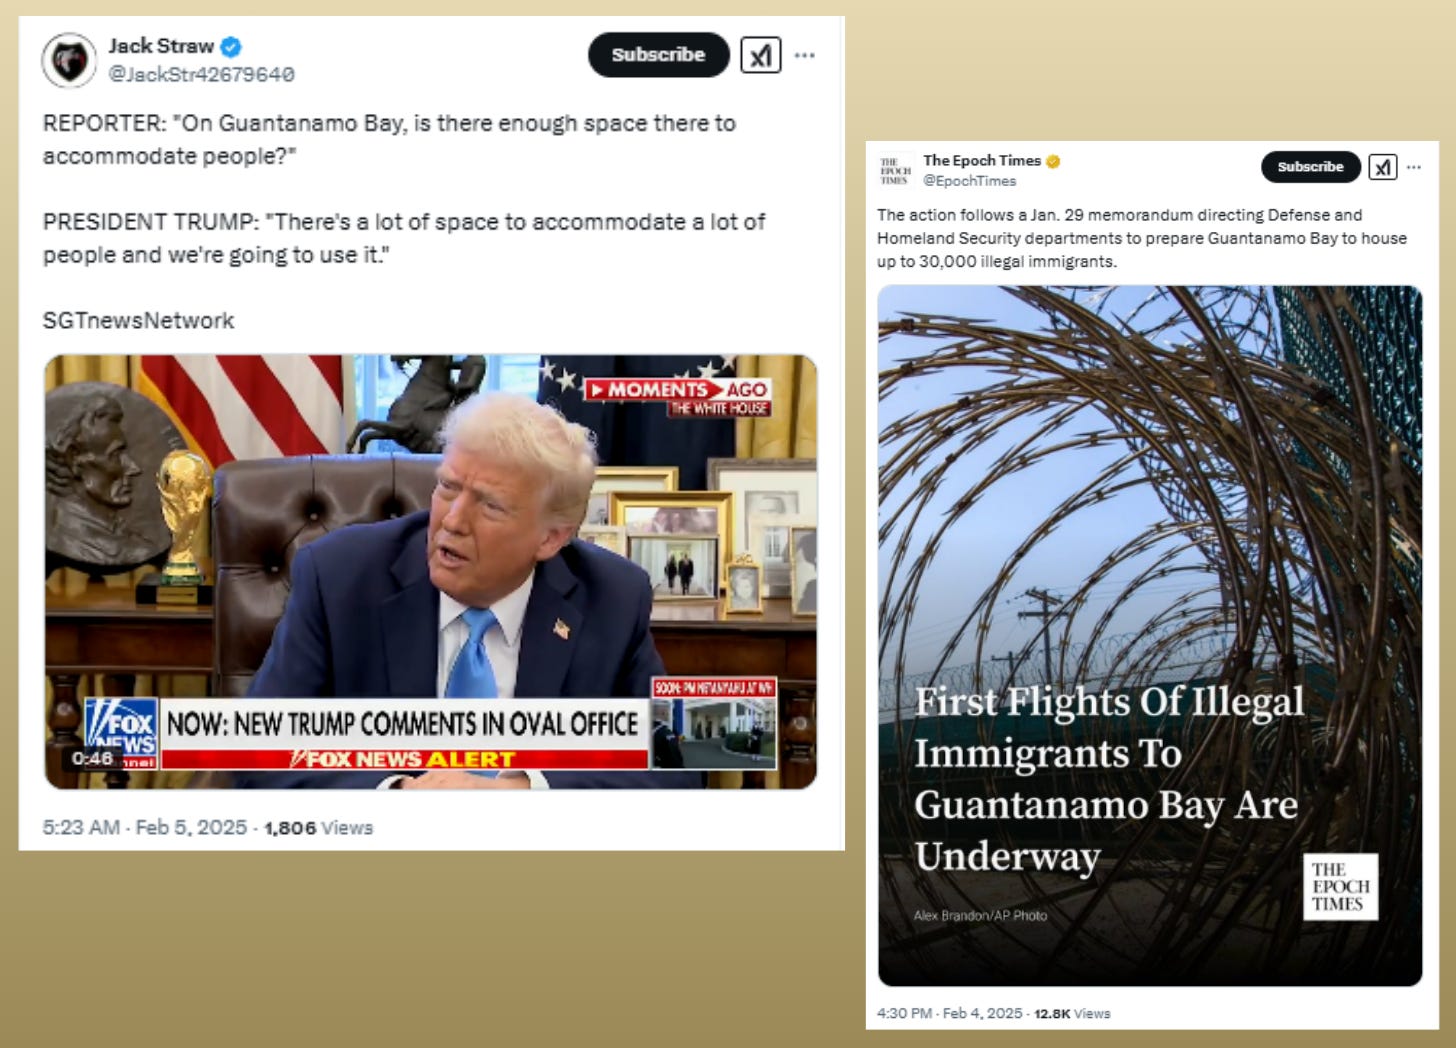This screenshot has height=1048, width=1456.
Task: Click the 0:46 video duration label
Action: (92, 759)
